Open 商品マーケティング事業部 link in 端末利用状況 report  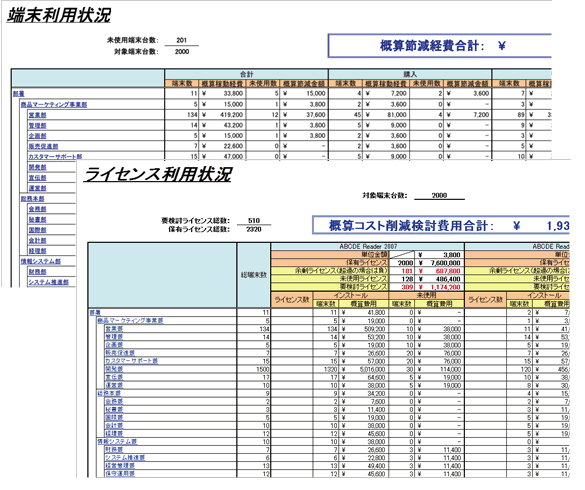54,104
